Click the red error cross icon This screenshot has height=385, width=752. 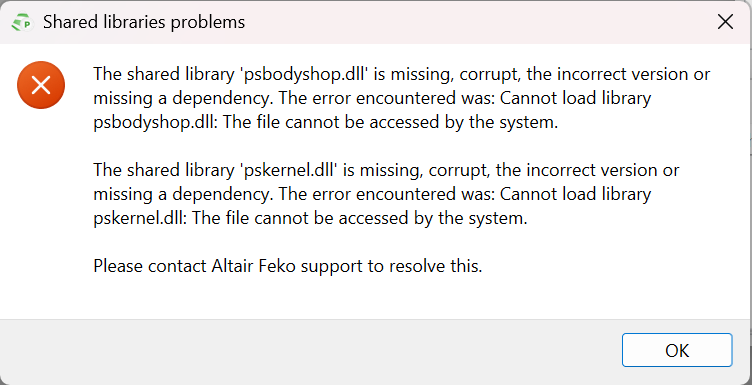click(x=41, y=85)
